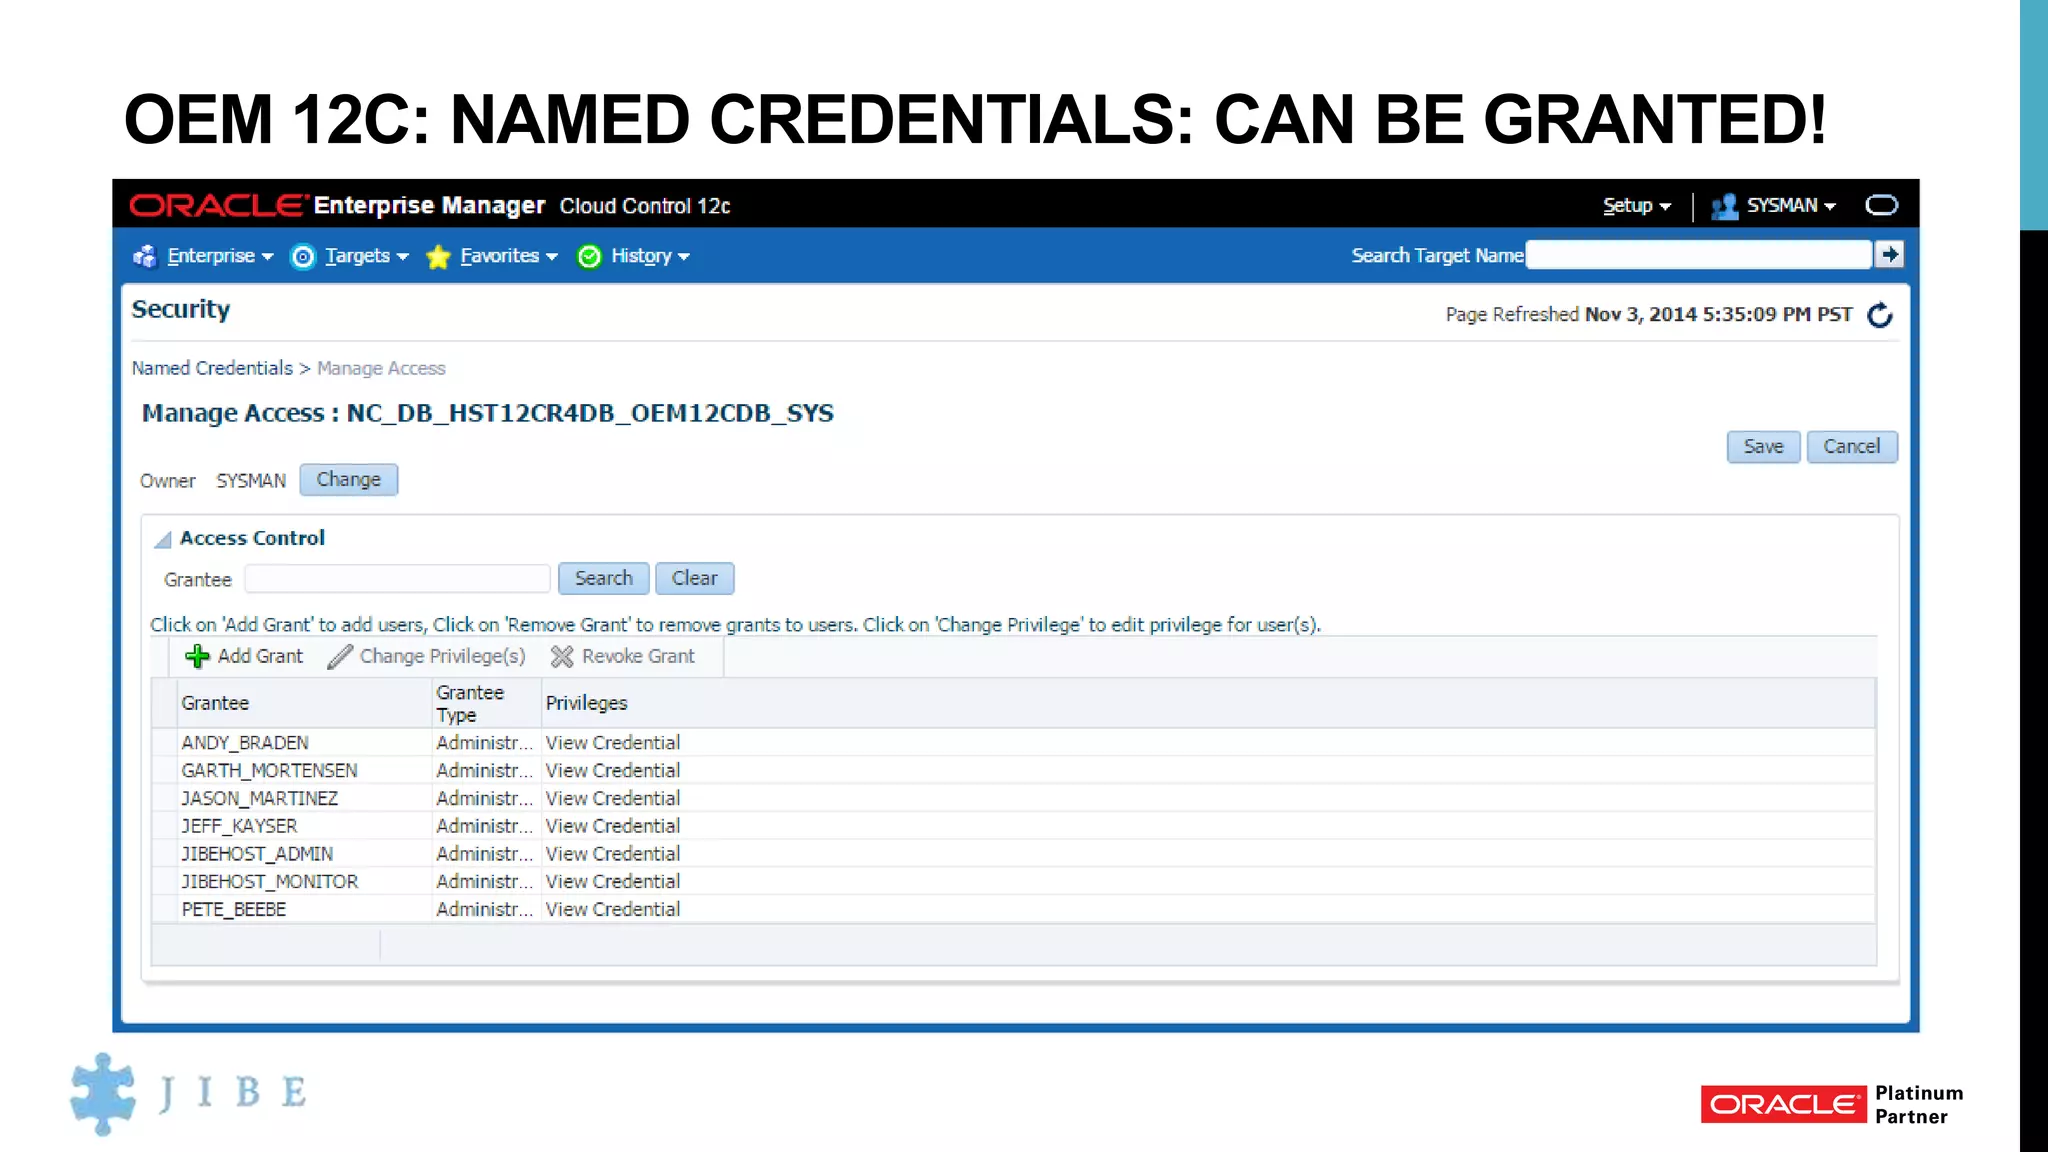2048x1152 pixels.
Task: Click the accessibility oval icon in header
Action: [1882, 205]
